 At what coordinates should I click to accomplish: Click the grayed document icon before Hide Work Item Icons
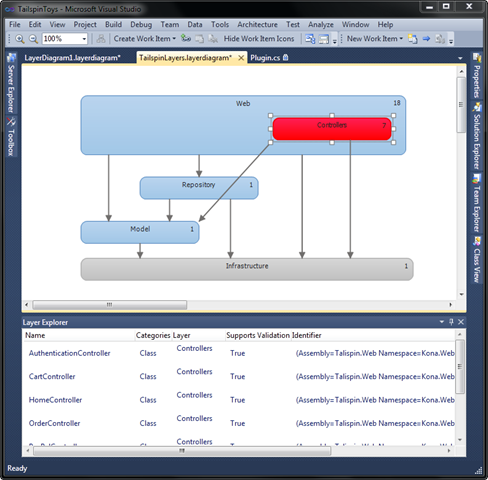coord(200,39)
